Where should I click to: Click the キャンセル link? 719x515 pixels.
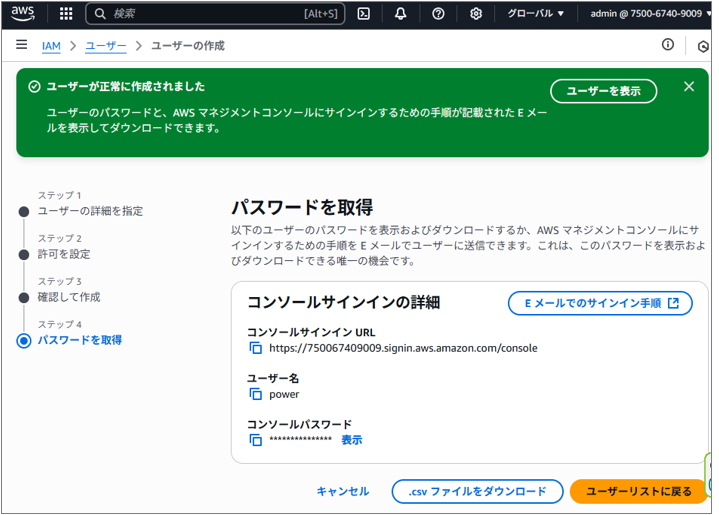[343, 491]
